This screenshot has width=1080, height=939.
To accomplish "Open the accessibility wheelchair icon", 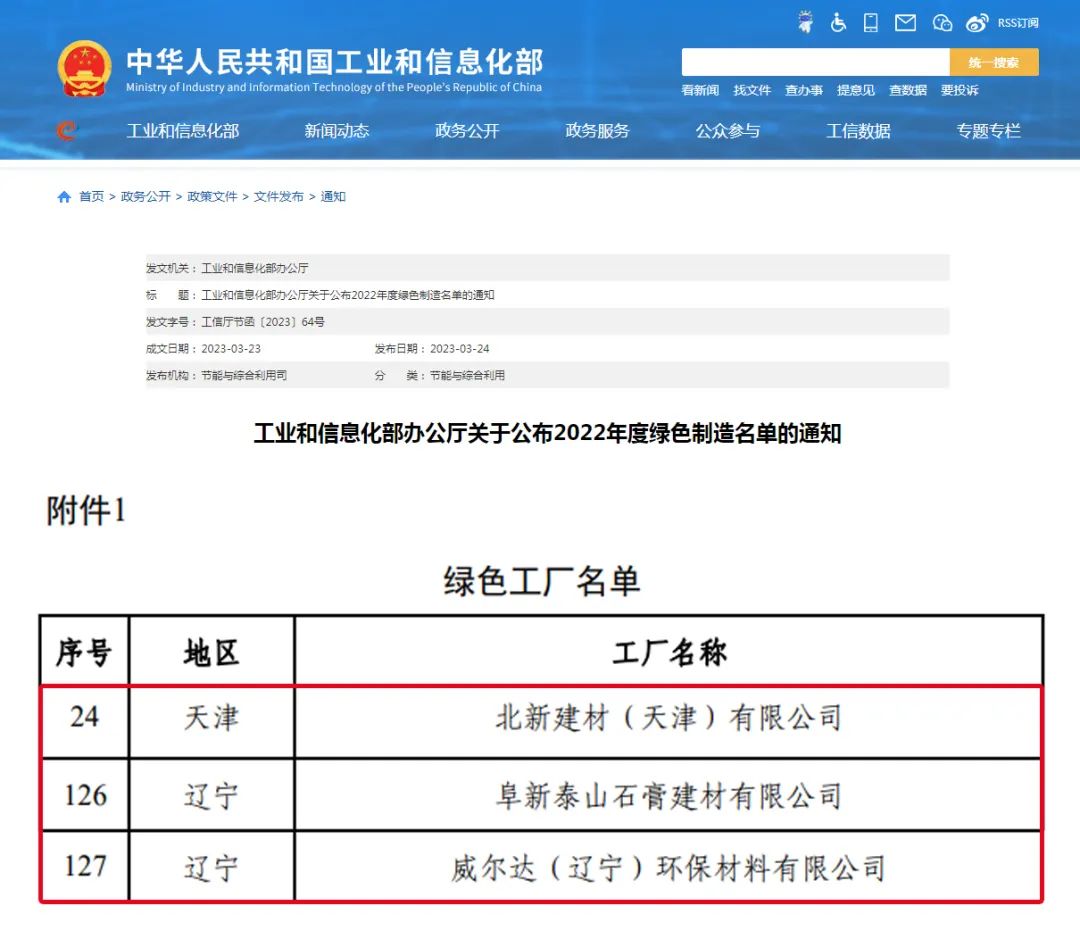I will [838, 23].
